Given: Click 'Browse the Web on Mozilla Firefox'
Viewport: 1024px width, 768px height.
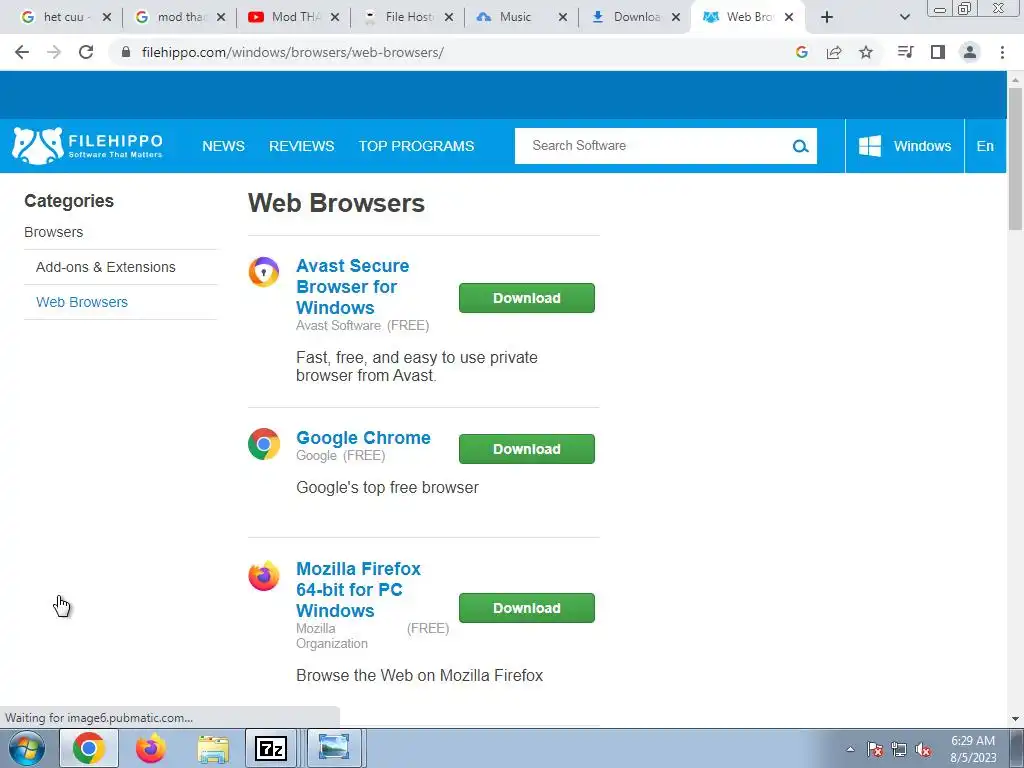Looking at the screenshot, I should click(419, 675).
